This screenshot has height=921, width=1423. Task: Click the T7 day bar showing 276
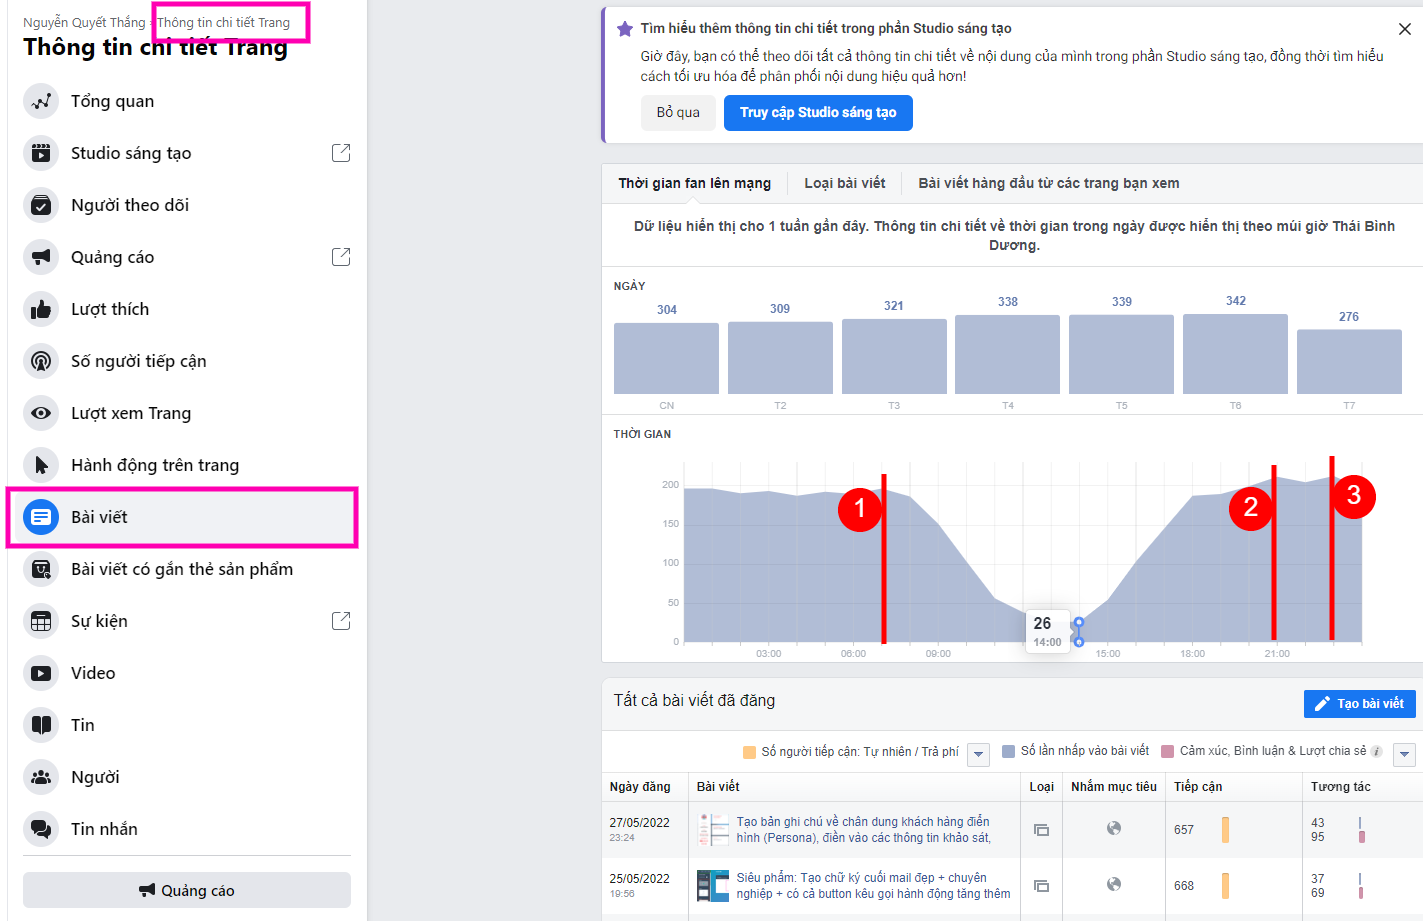pos(1349,362)
